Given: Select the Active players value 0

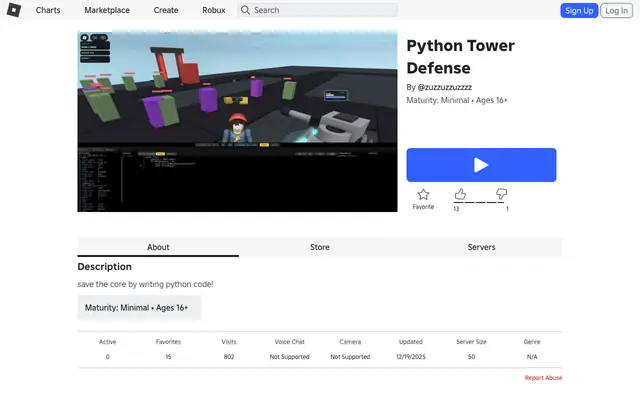Looking at the screenshot, I should point(108,357).
